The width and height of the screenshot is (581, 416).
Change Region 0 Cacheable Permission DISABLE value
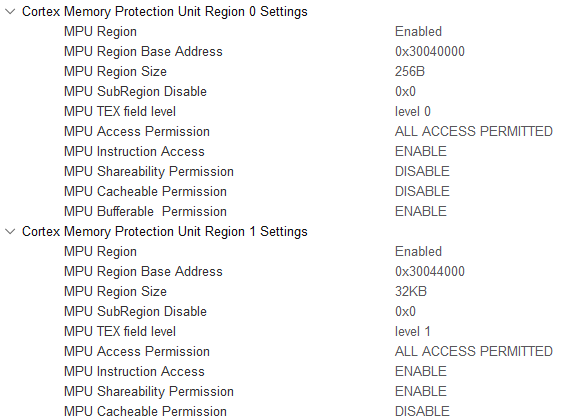[422, 192]
